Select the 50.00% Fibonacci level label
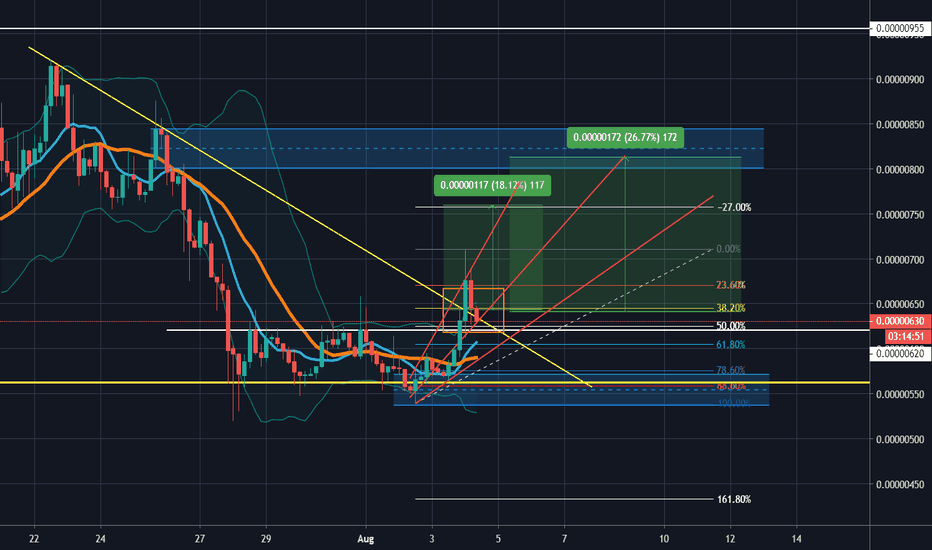The image size is (932, 550). click(x=731, y=326)
